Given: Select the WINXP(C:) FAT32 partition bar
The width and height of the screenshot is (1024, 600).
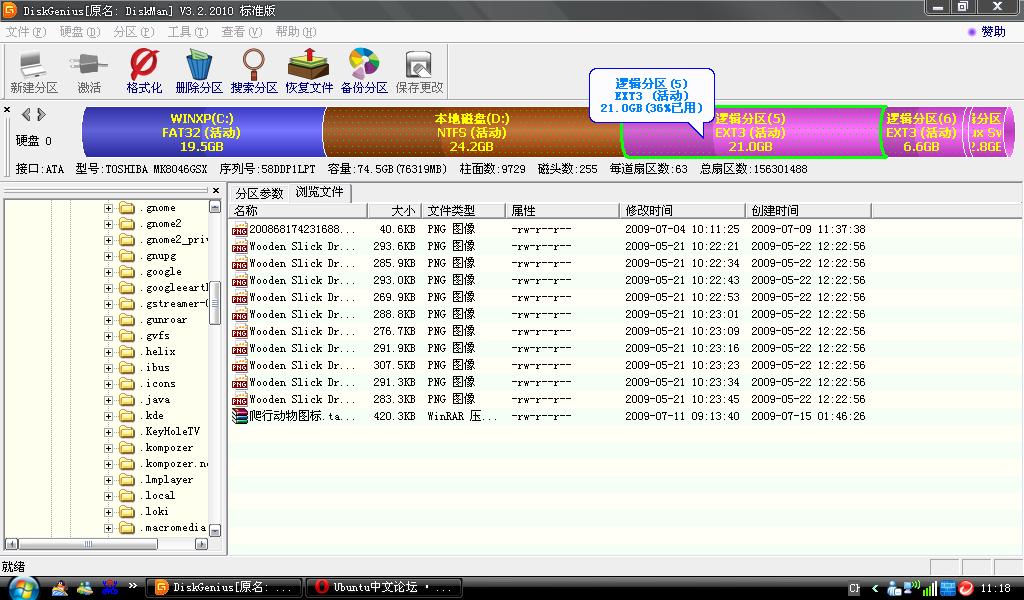Looking at the screenshot, I should click(202, 133).
